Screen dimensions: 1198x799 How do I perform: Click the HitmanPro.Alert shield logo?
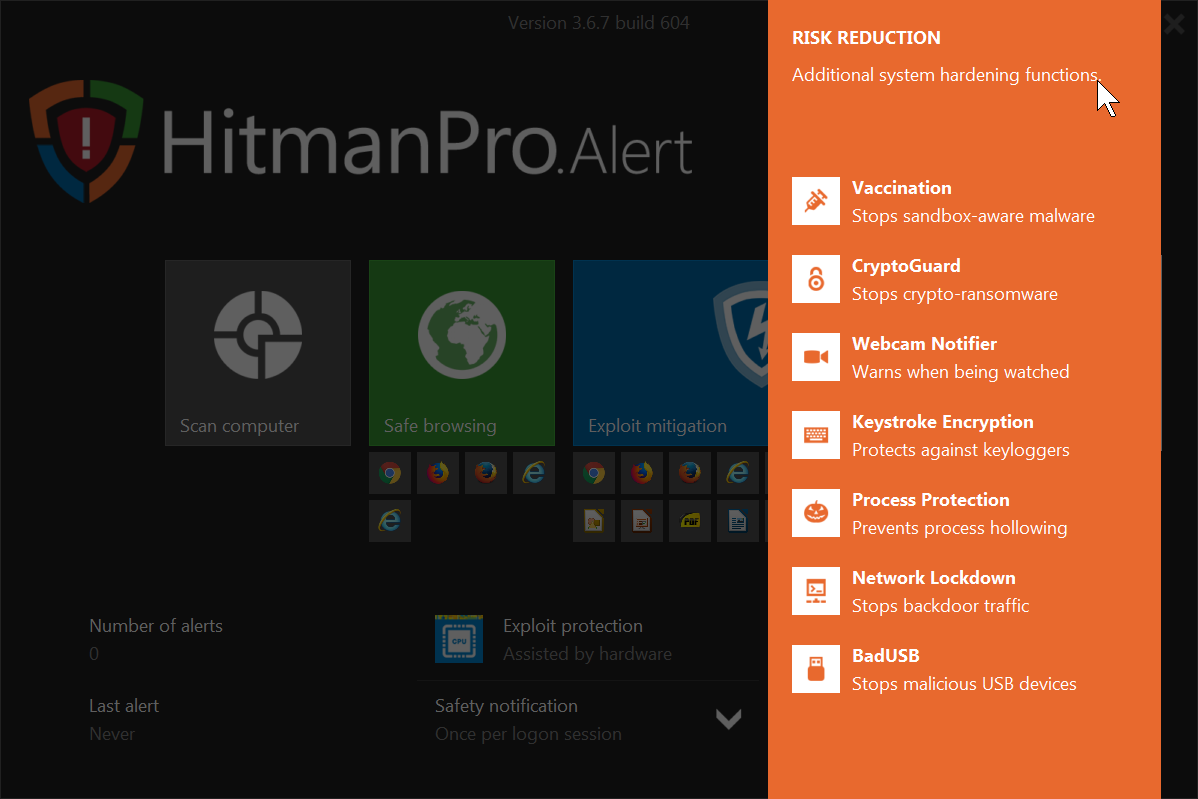(x=86, y=141)
